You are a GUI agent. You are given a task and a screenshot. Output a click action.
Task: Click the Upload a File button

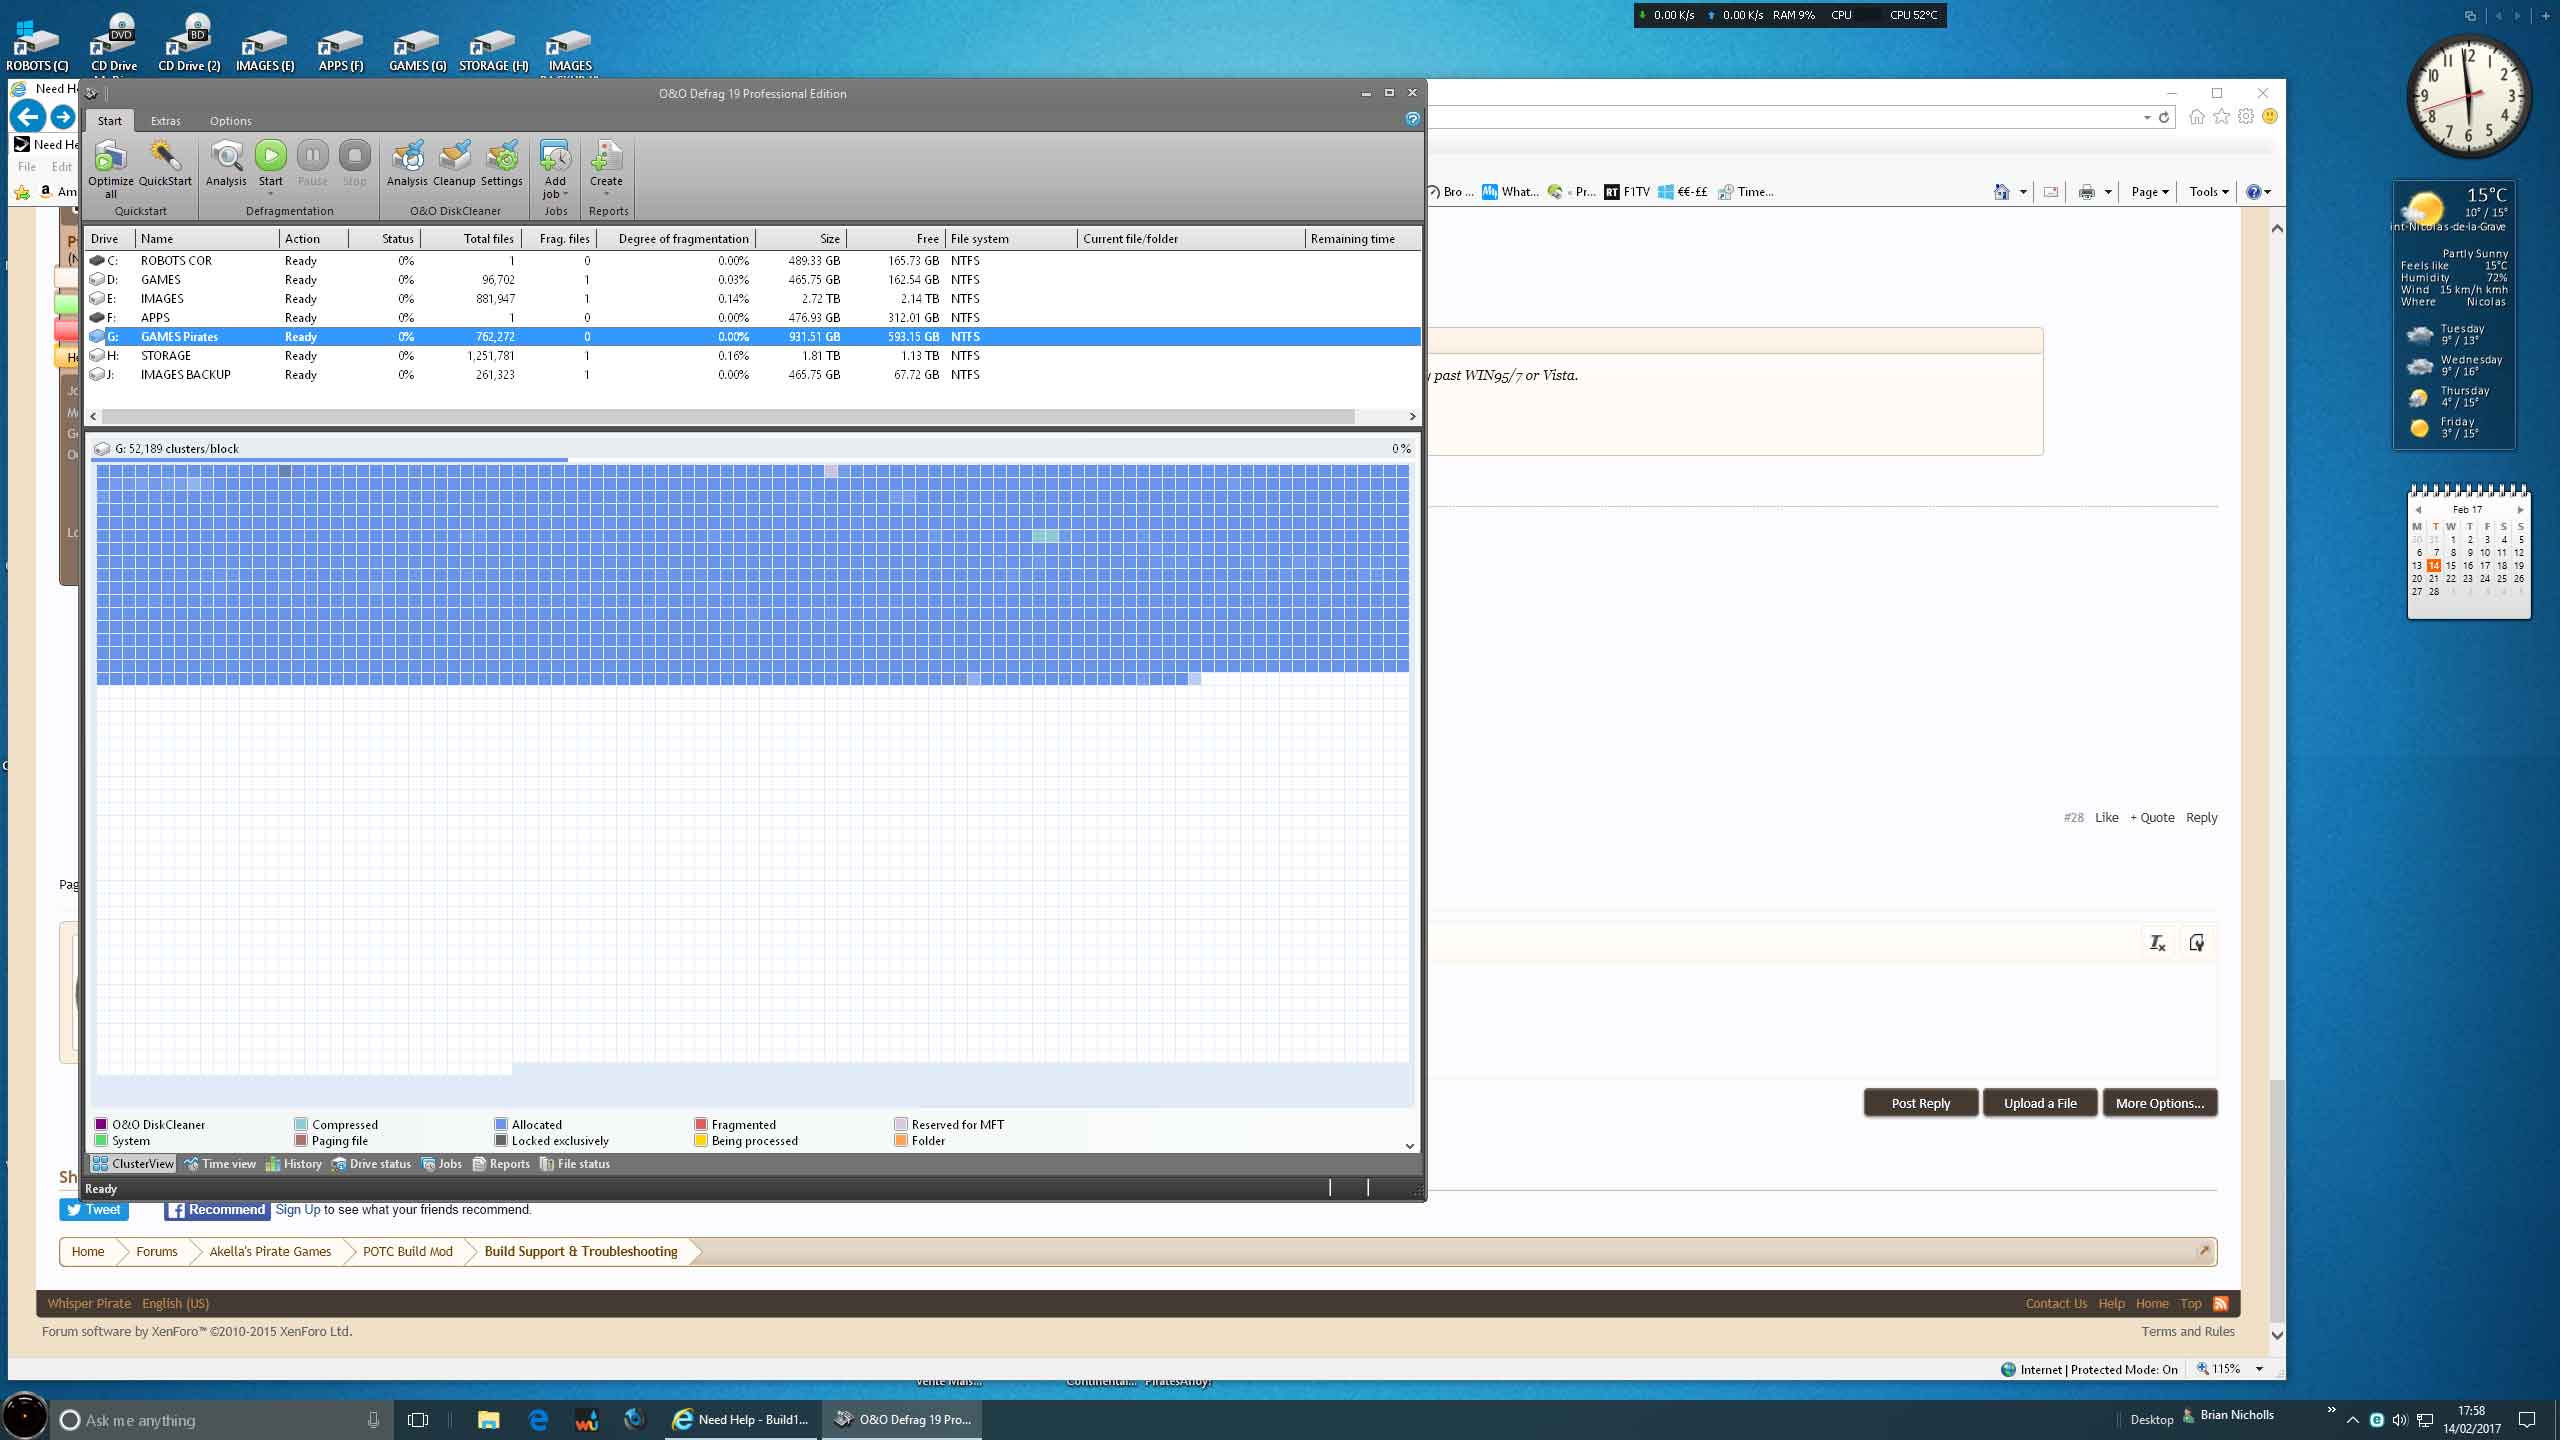click(2040, 1103)
